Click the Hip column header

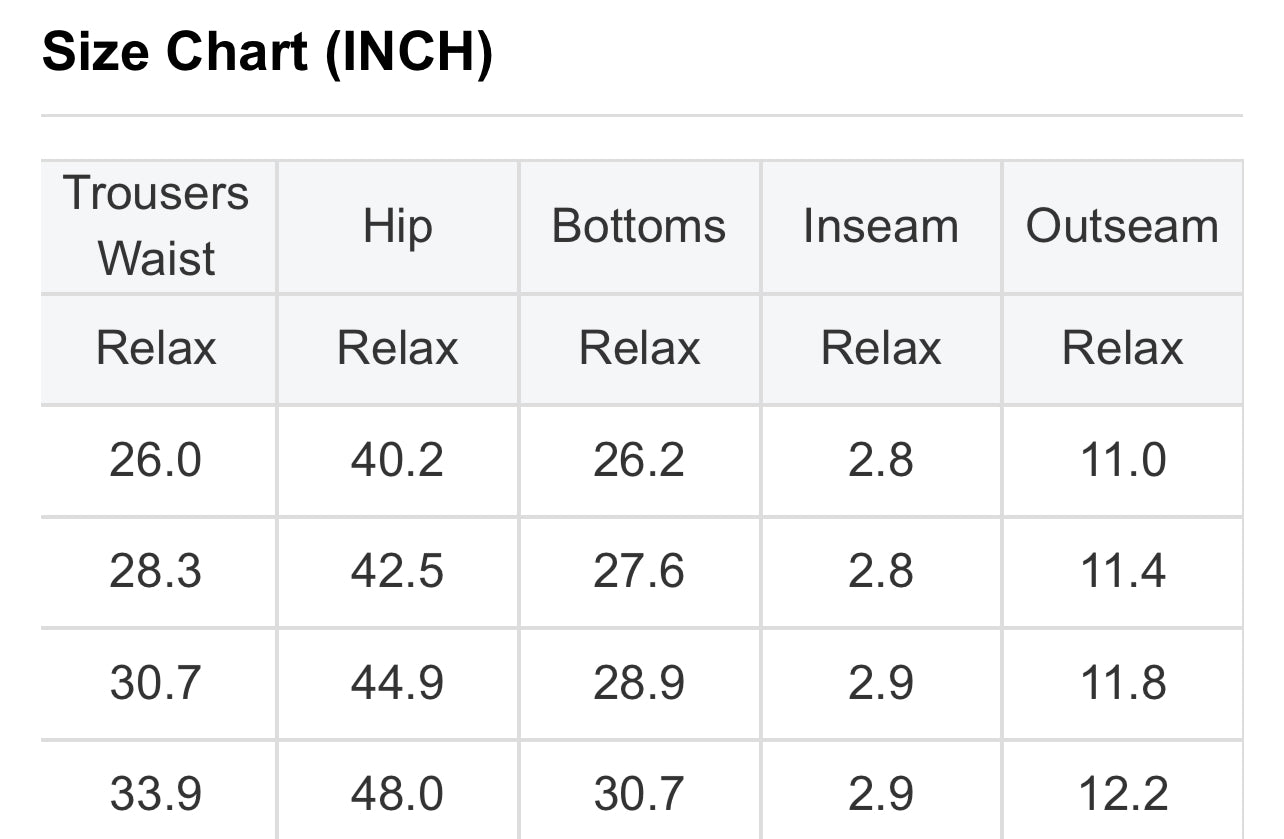click(397, 226)
